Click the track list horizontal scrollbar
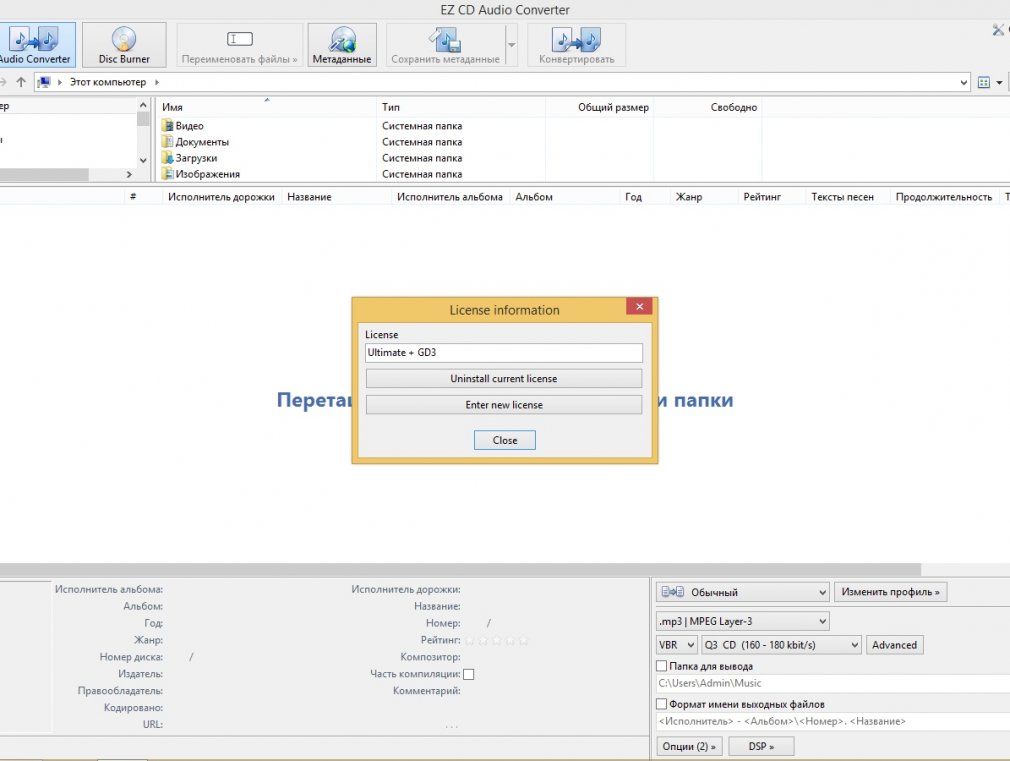This screenshot has width=1010, height=761. click(x=460, y=570)
